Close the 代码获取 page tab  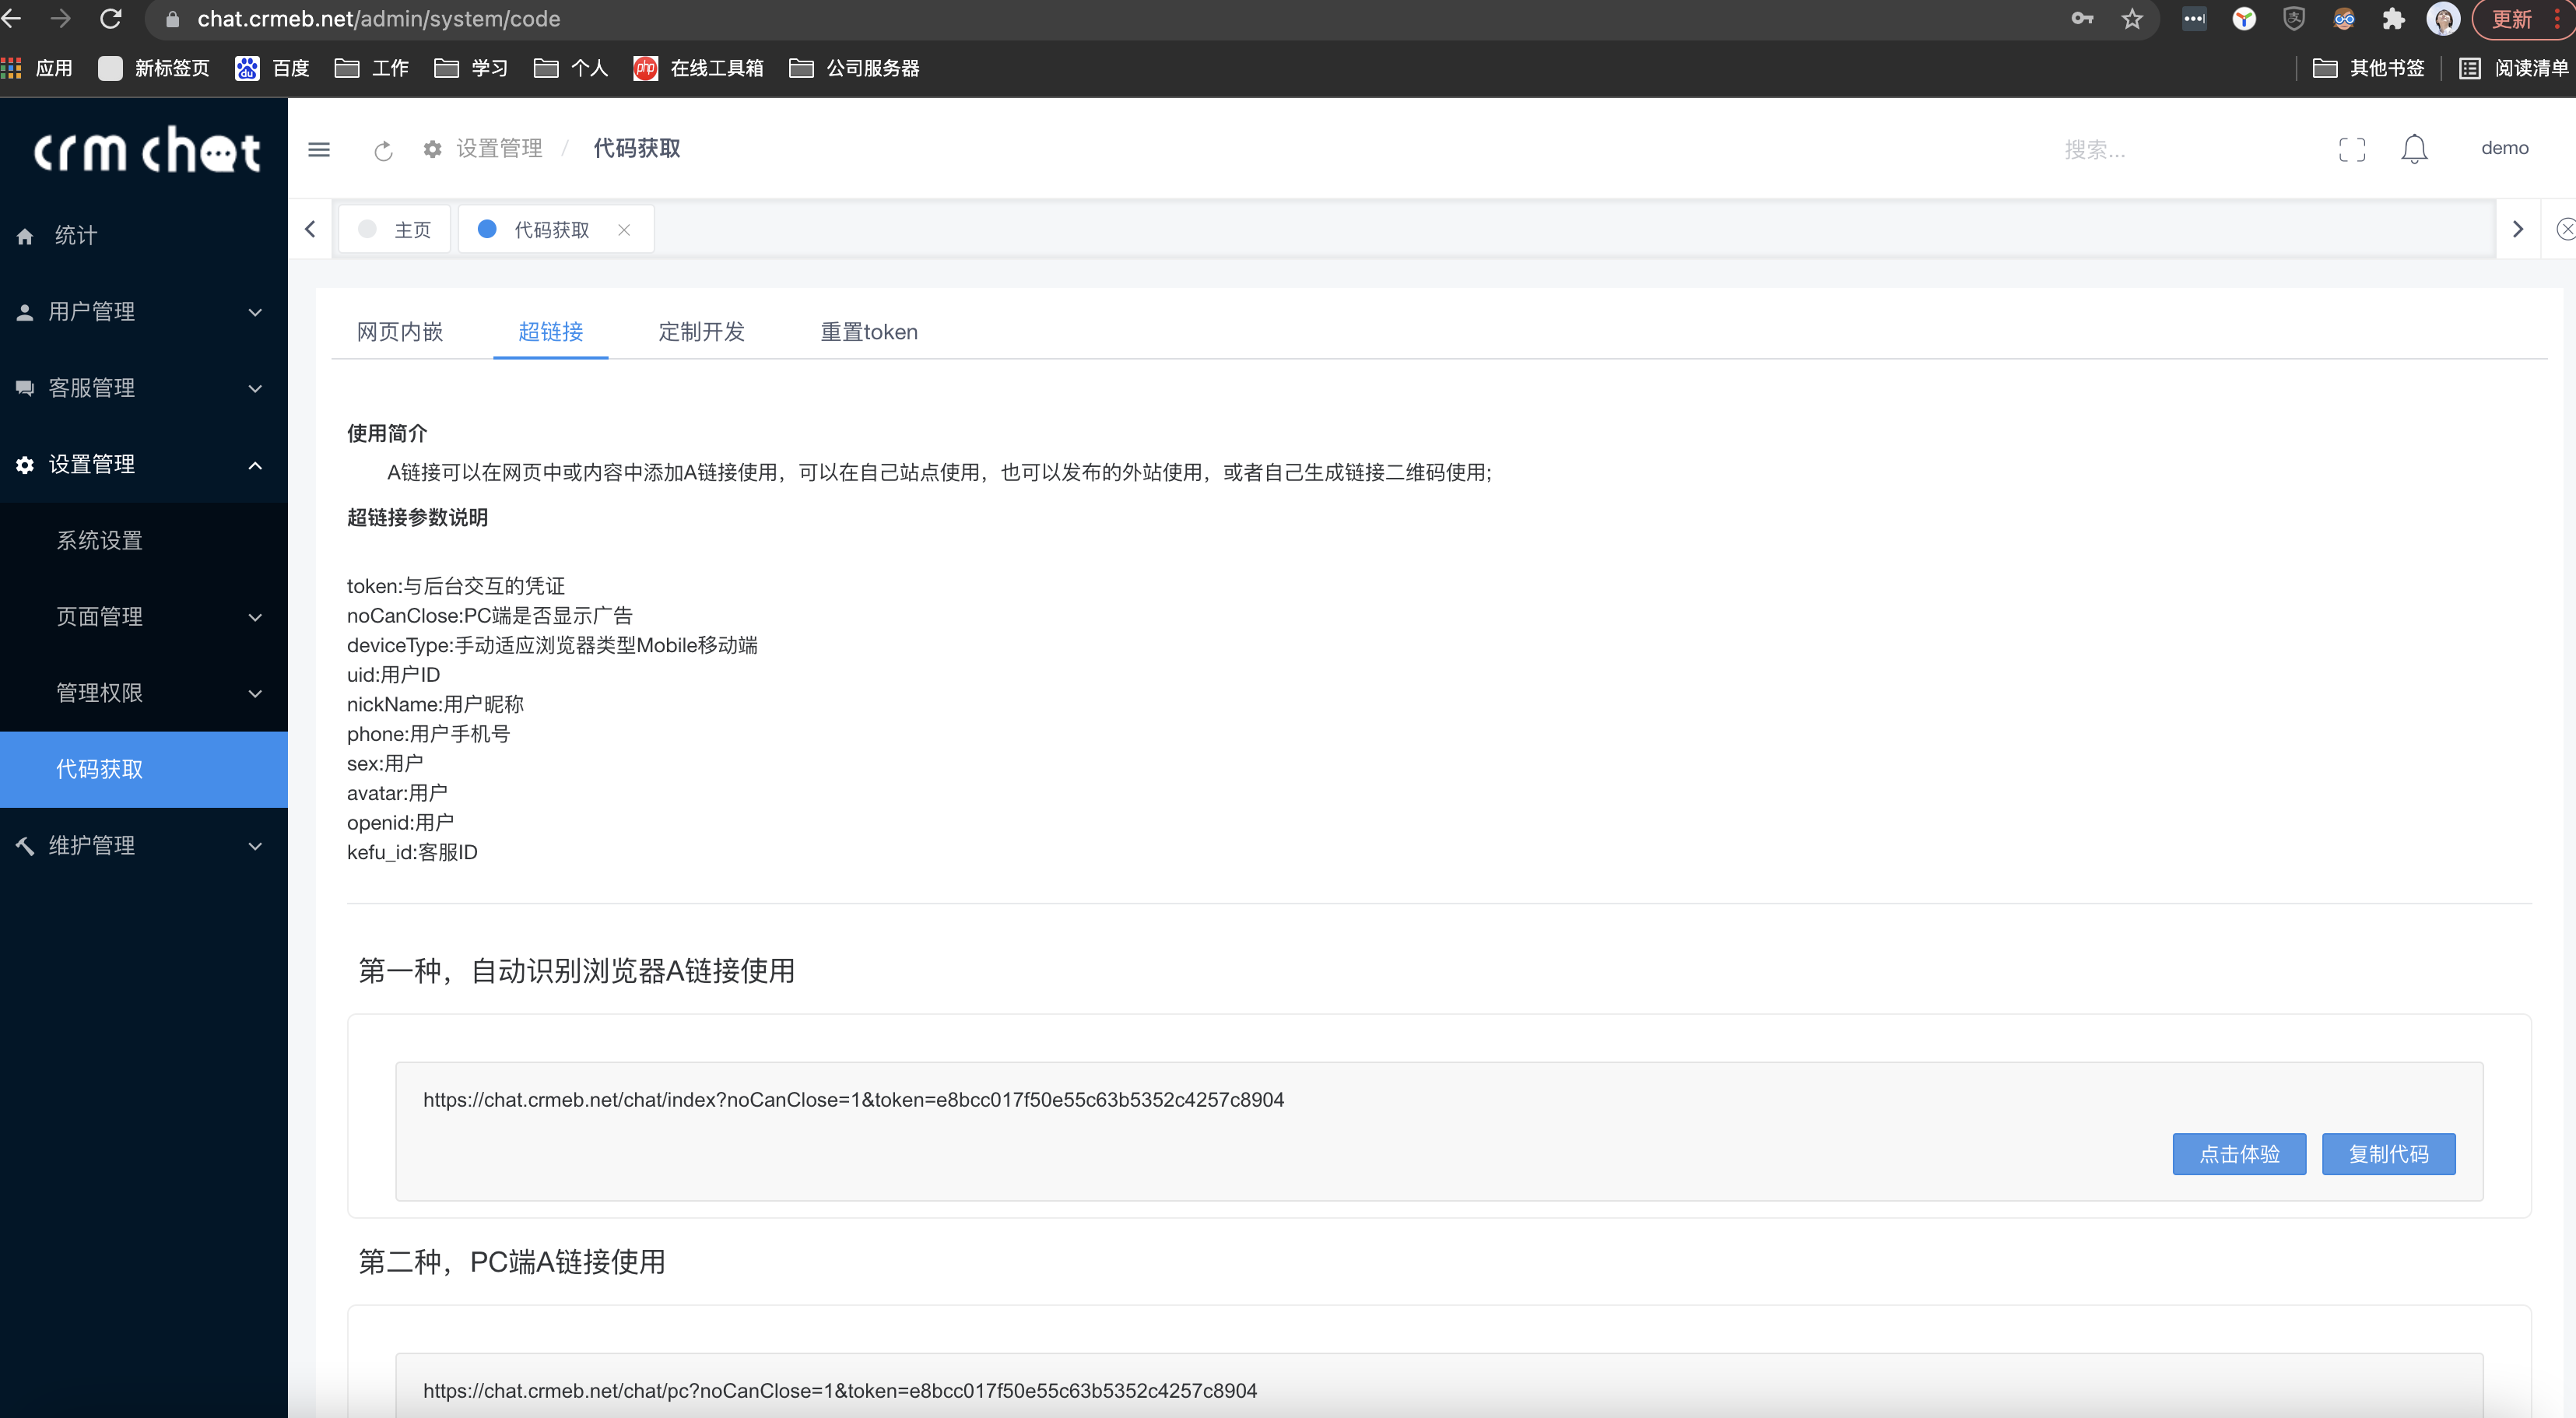coord(624,229)
